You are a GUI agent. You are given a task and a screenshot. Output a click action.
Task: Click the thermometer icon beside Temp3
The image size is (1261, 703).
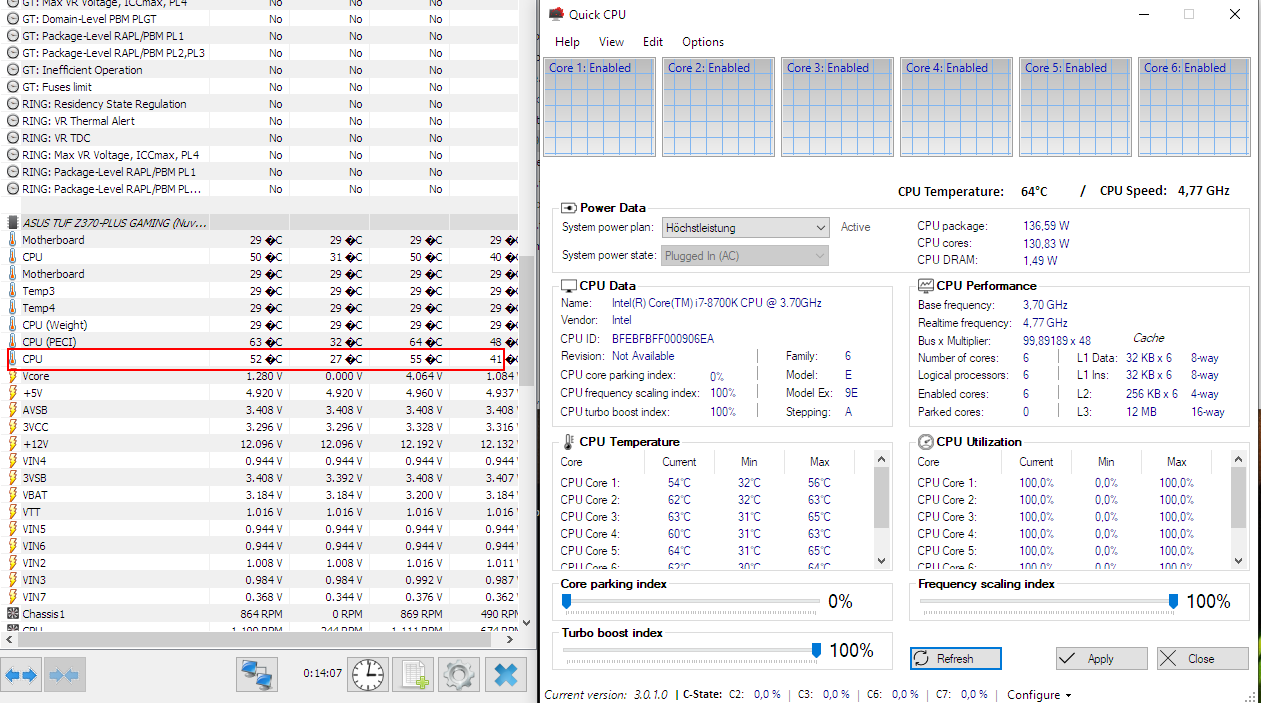tap(12, 291)
